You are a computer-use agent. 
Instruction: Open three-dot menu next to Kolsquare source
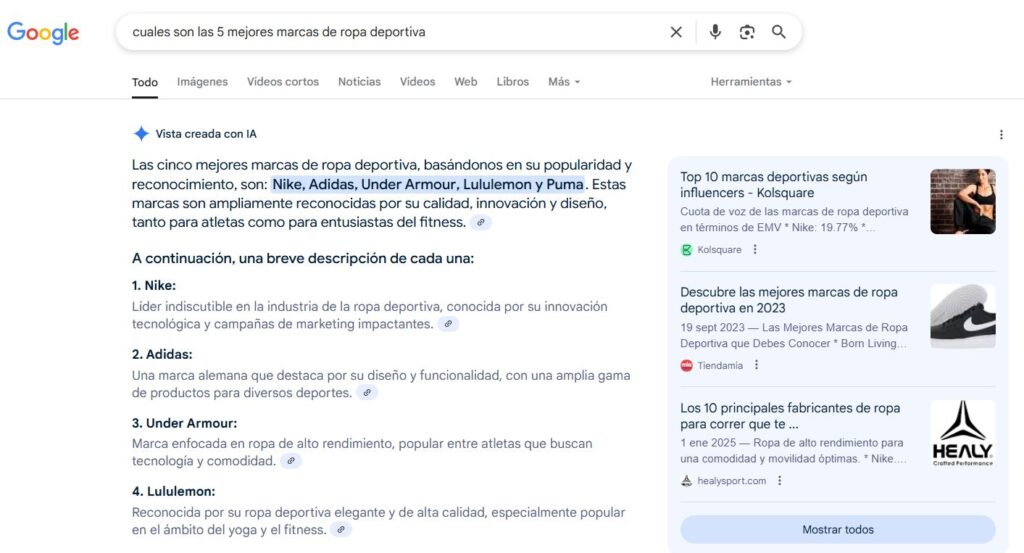pyautogui.click(x=755, y=249)
